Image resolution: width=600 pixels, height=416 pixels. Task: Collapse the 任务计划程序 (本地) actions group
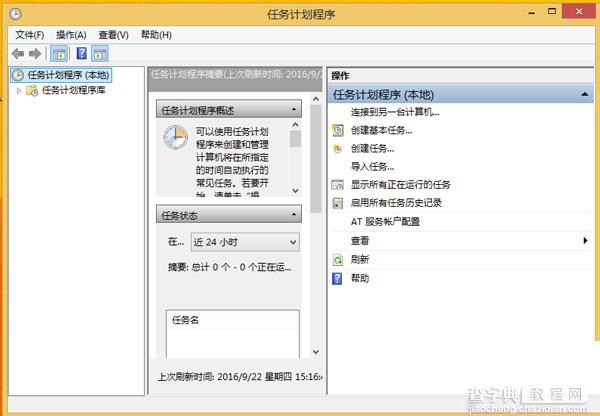[x=584, y=94]
